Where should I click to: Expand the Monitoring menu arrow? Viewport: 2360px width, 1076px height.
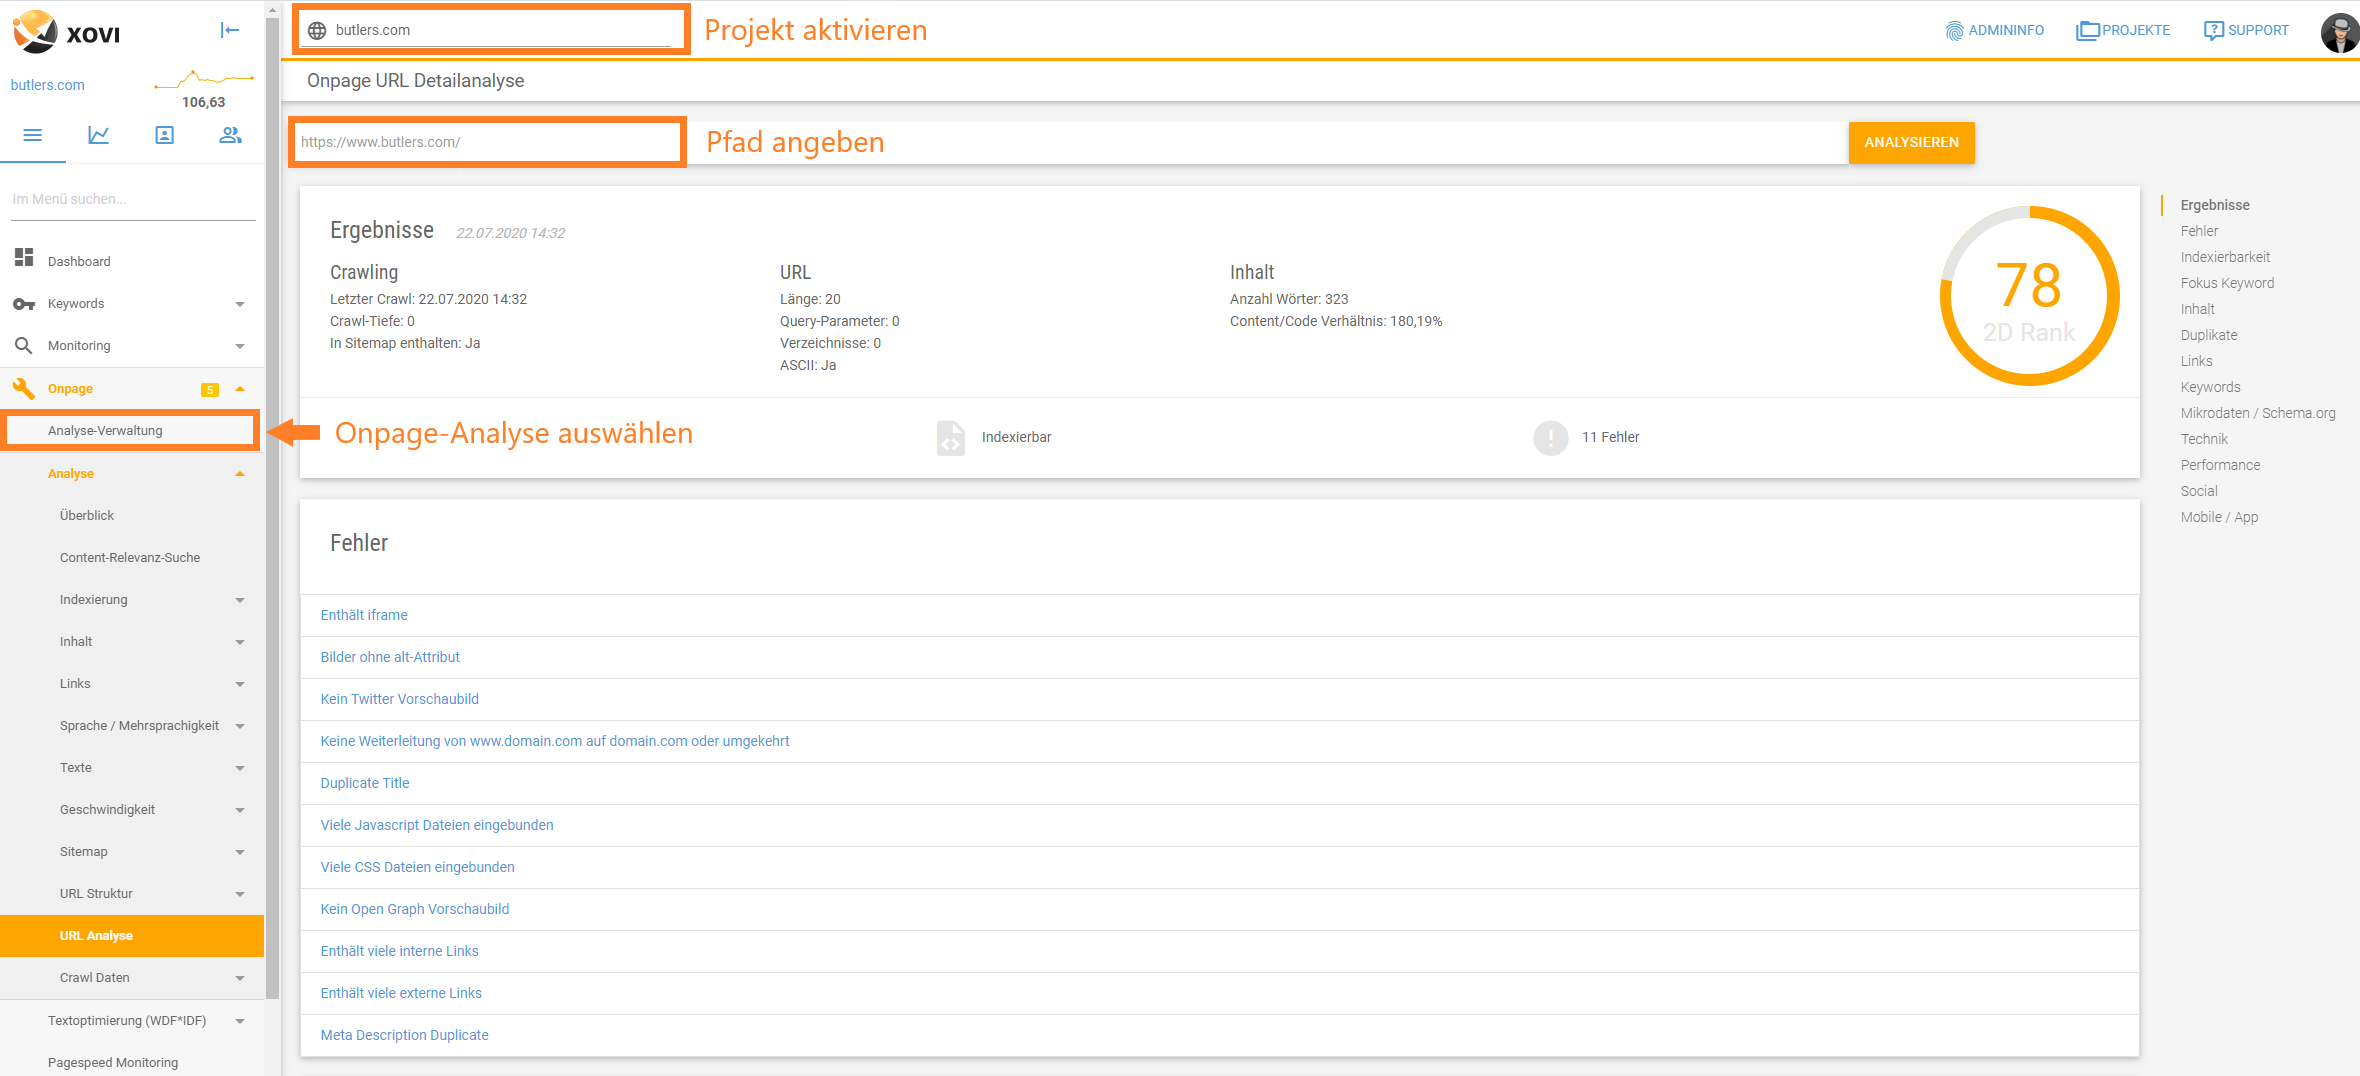(x=240, y=346)
